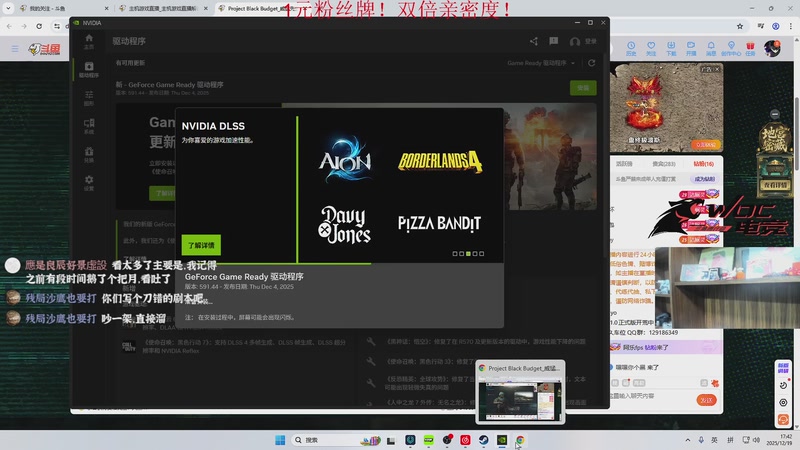Open Douyu user profile avatar
800x450 pixels.
[x=772, y=48]
